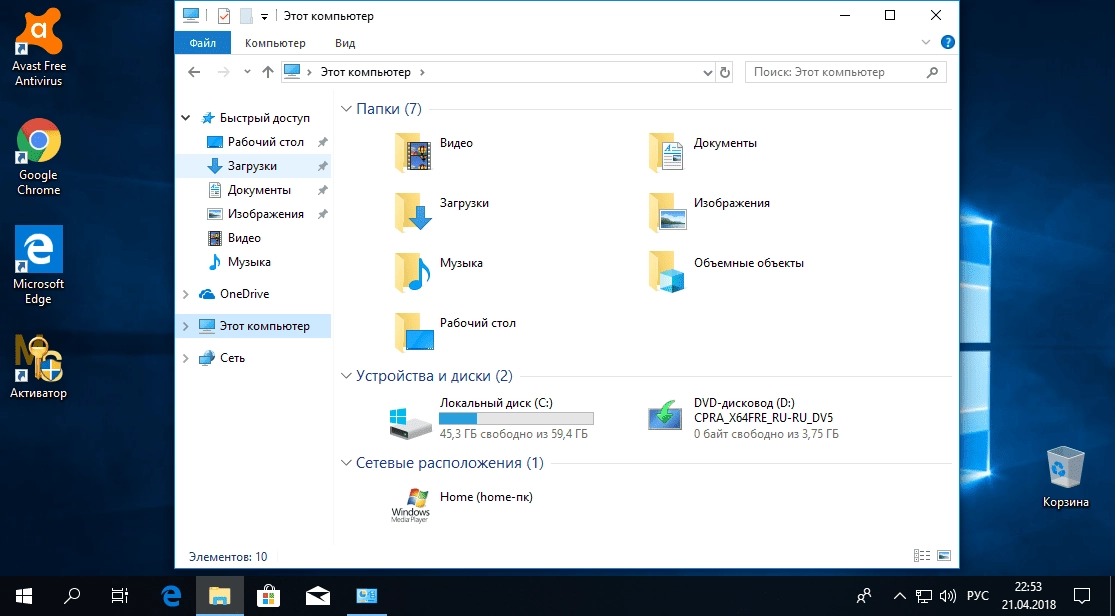This screenshot has width=1115, height=616.
Task: Open Активатор desktop shortcut
Action: (38, 366)
